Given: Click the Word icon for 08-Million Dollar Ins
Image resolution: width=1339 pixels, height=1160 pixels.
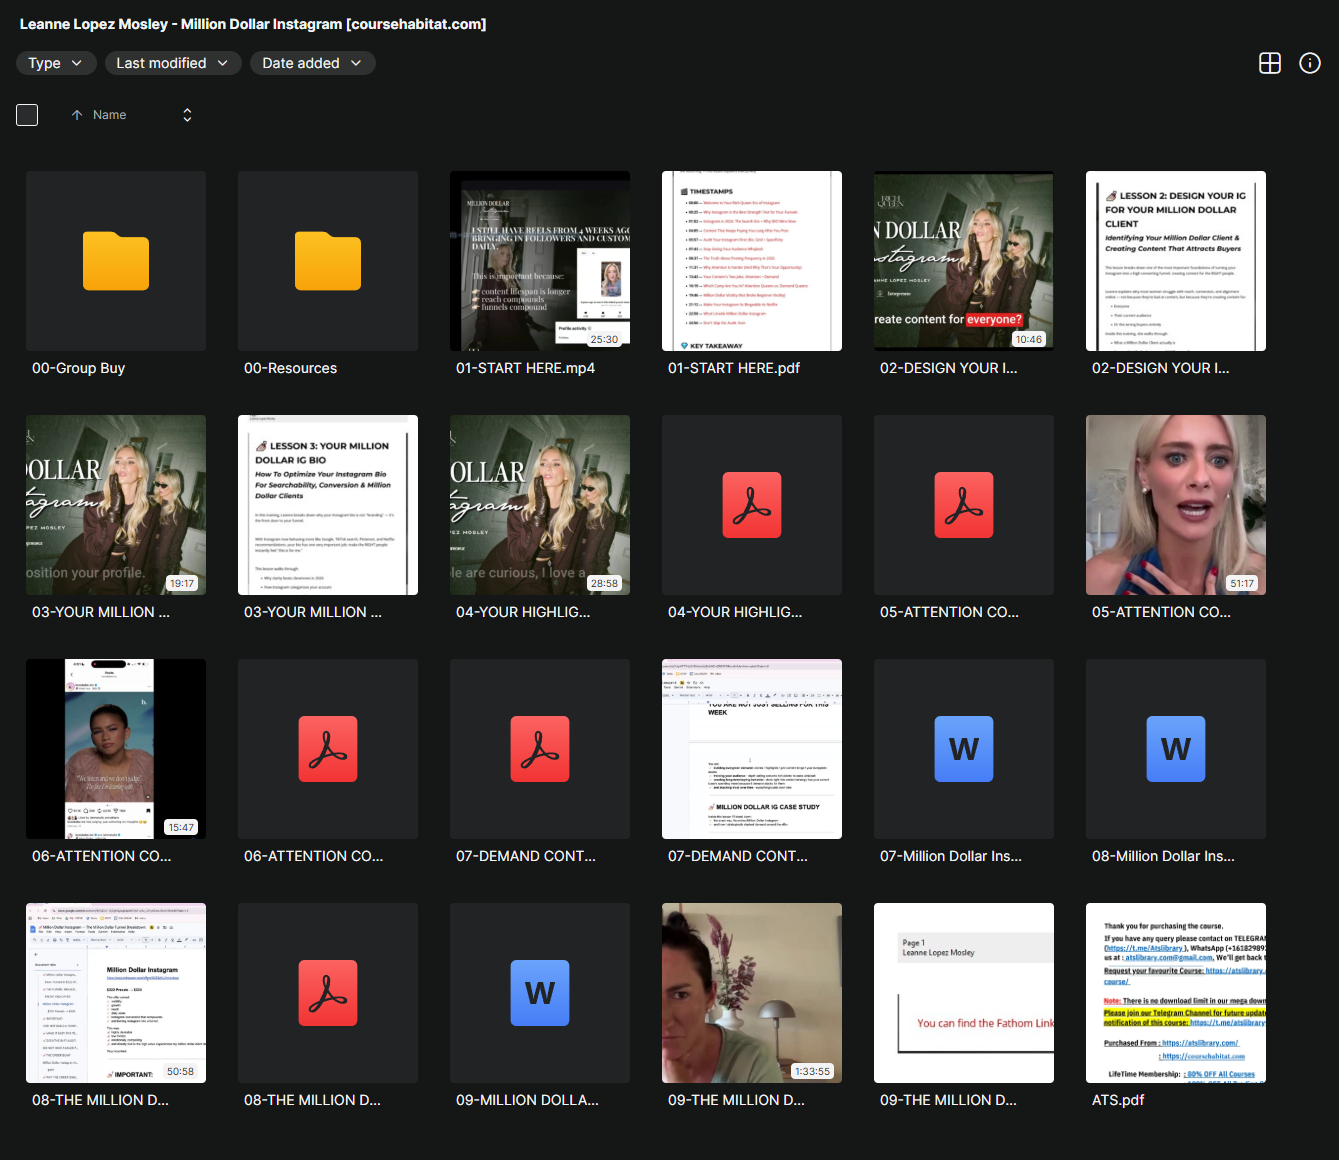Looking at the screenshot, I should [1176, 749].
